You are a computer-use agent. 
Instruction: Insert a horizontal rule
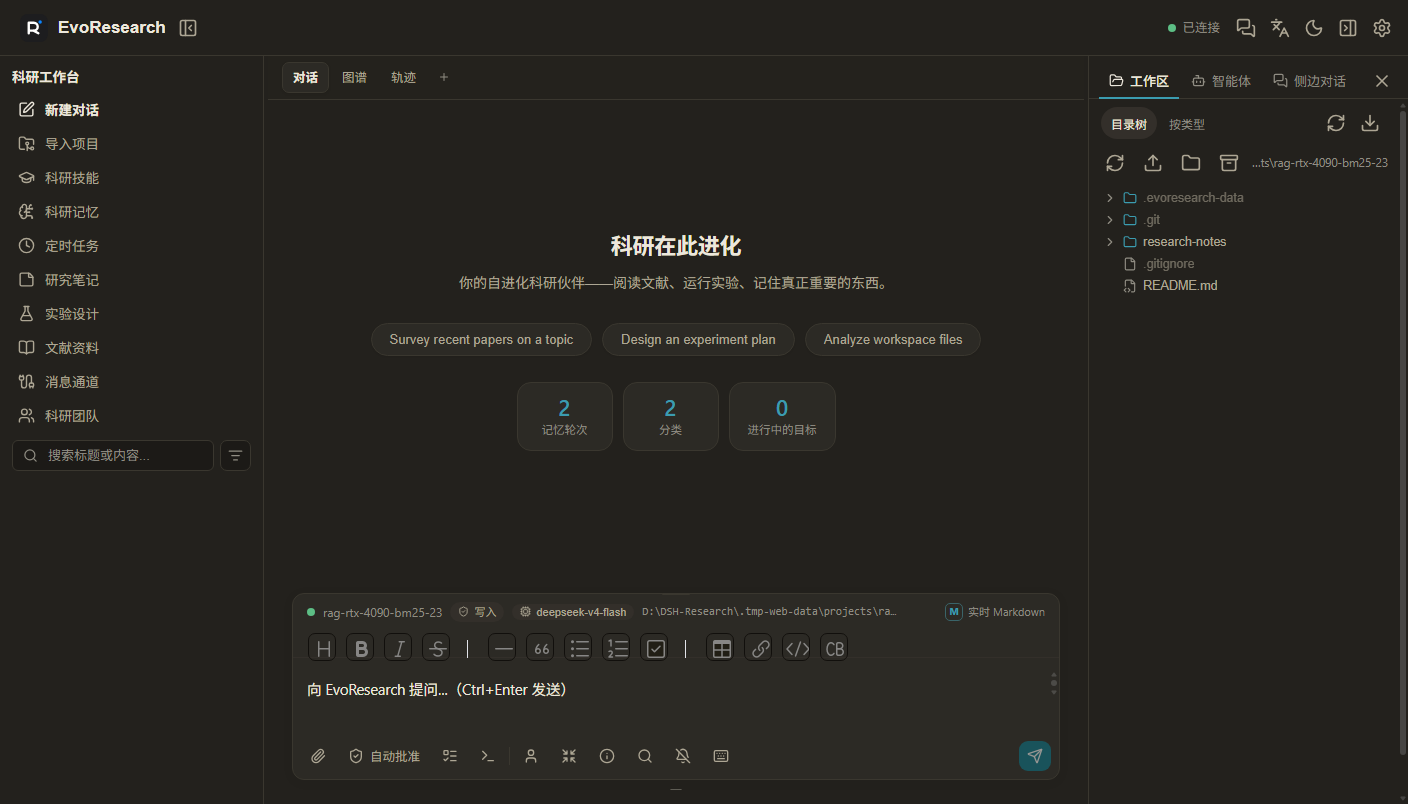(504, 648)
